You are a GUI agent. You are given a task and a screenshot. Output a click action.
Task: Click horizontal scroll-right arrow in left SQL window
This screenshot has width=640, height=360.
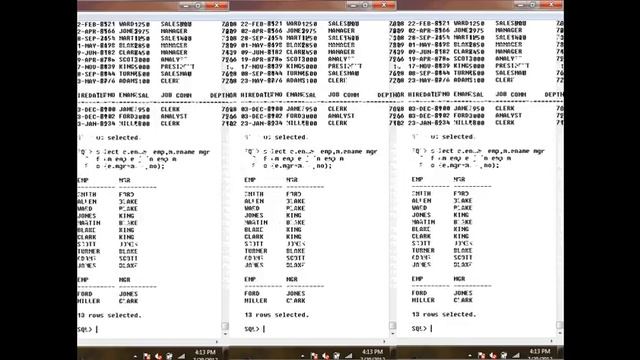pyautogui.click(x=217, y=342)
